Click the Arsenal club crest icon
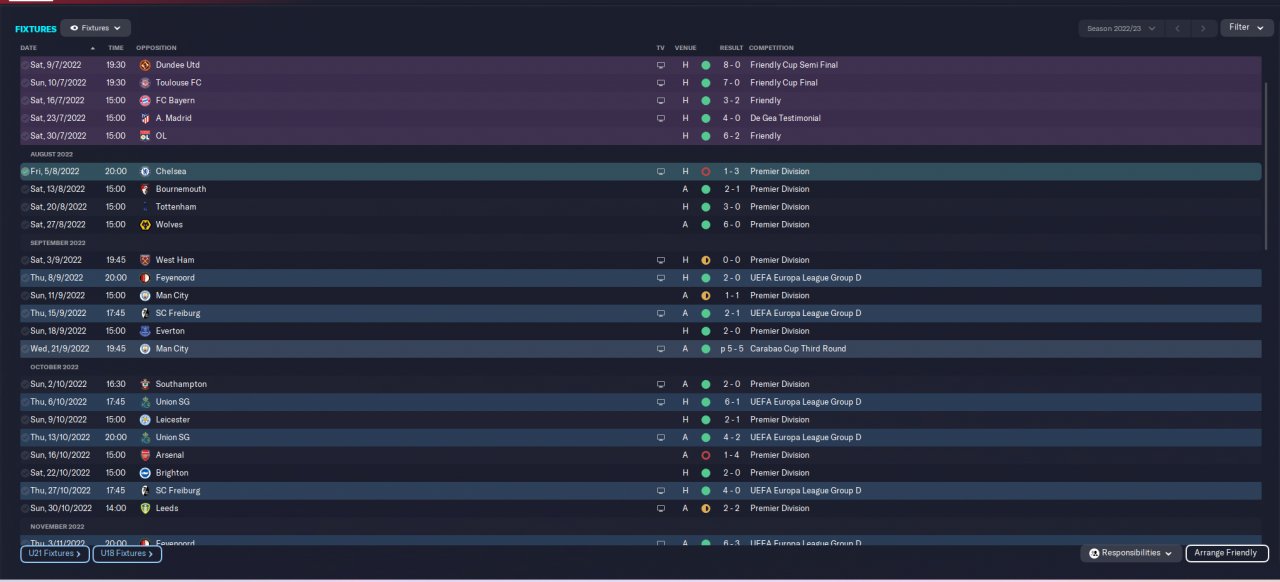The image size is (1280, 582). pos(145,455)
